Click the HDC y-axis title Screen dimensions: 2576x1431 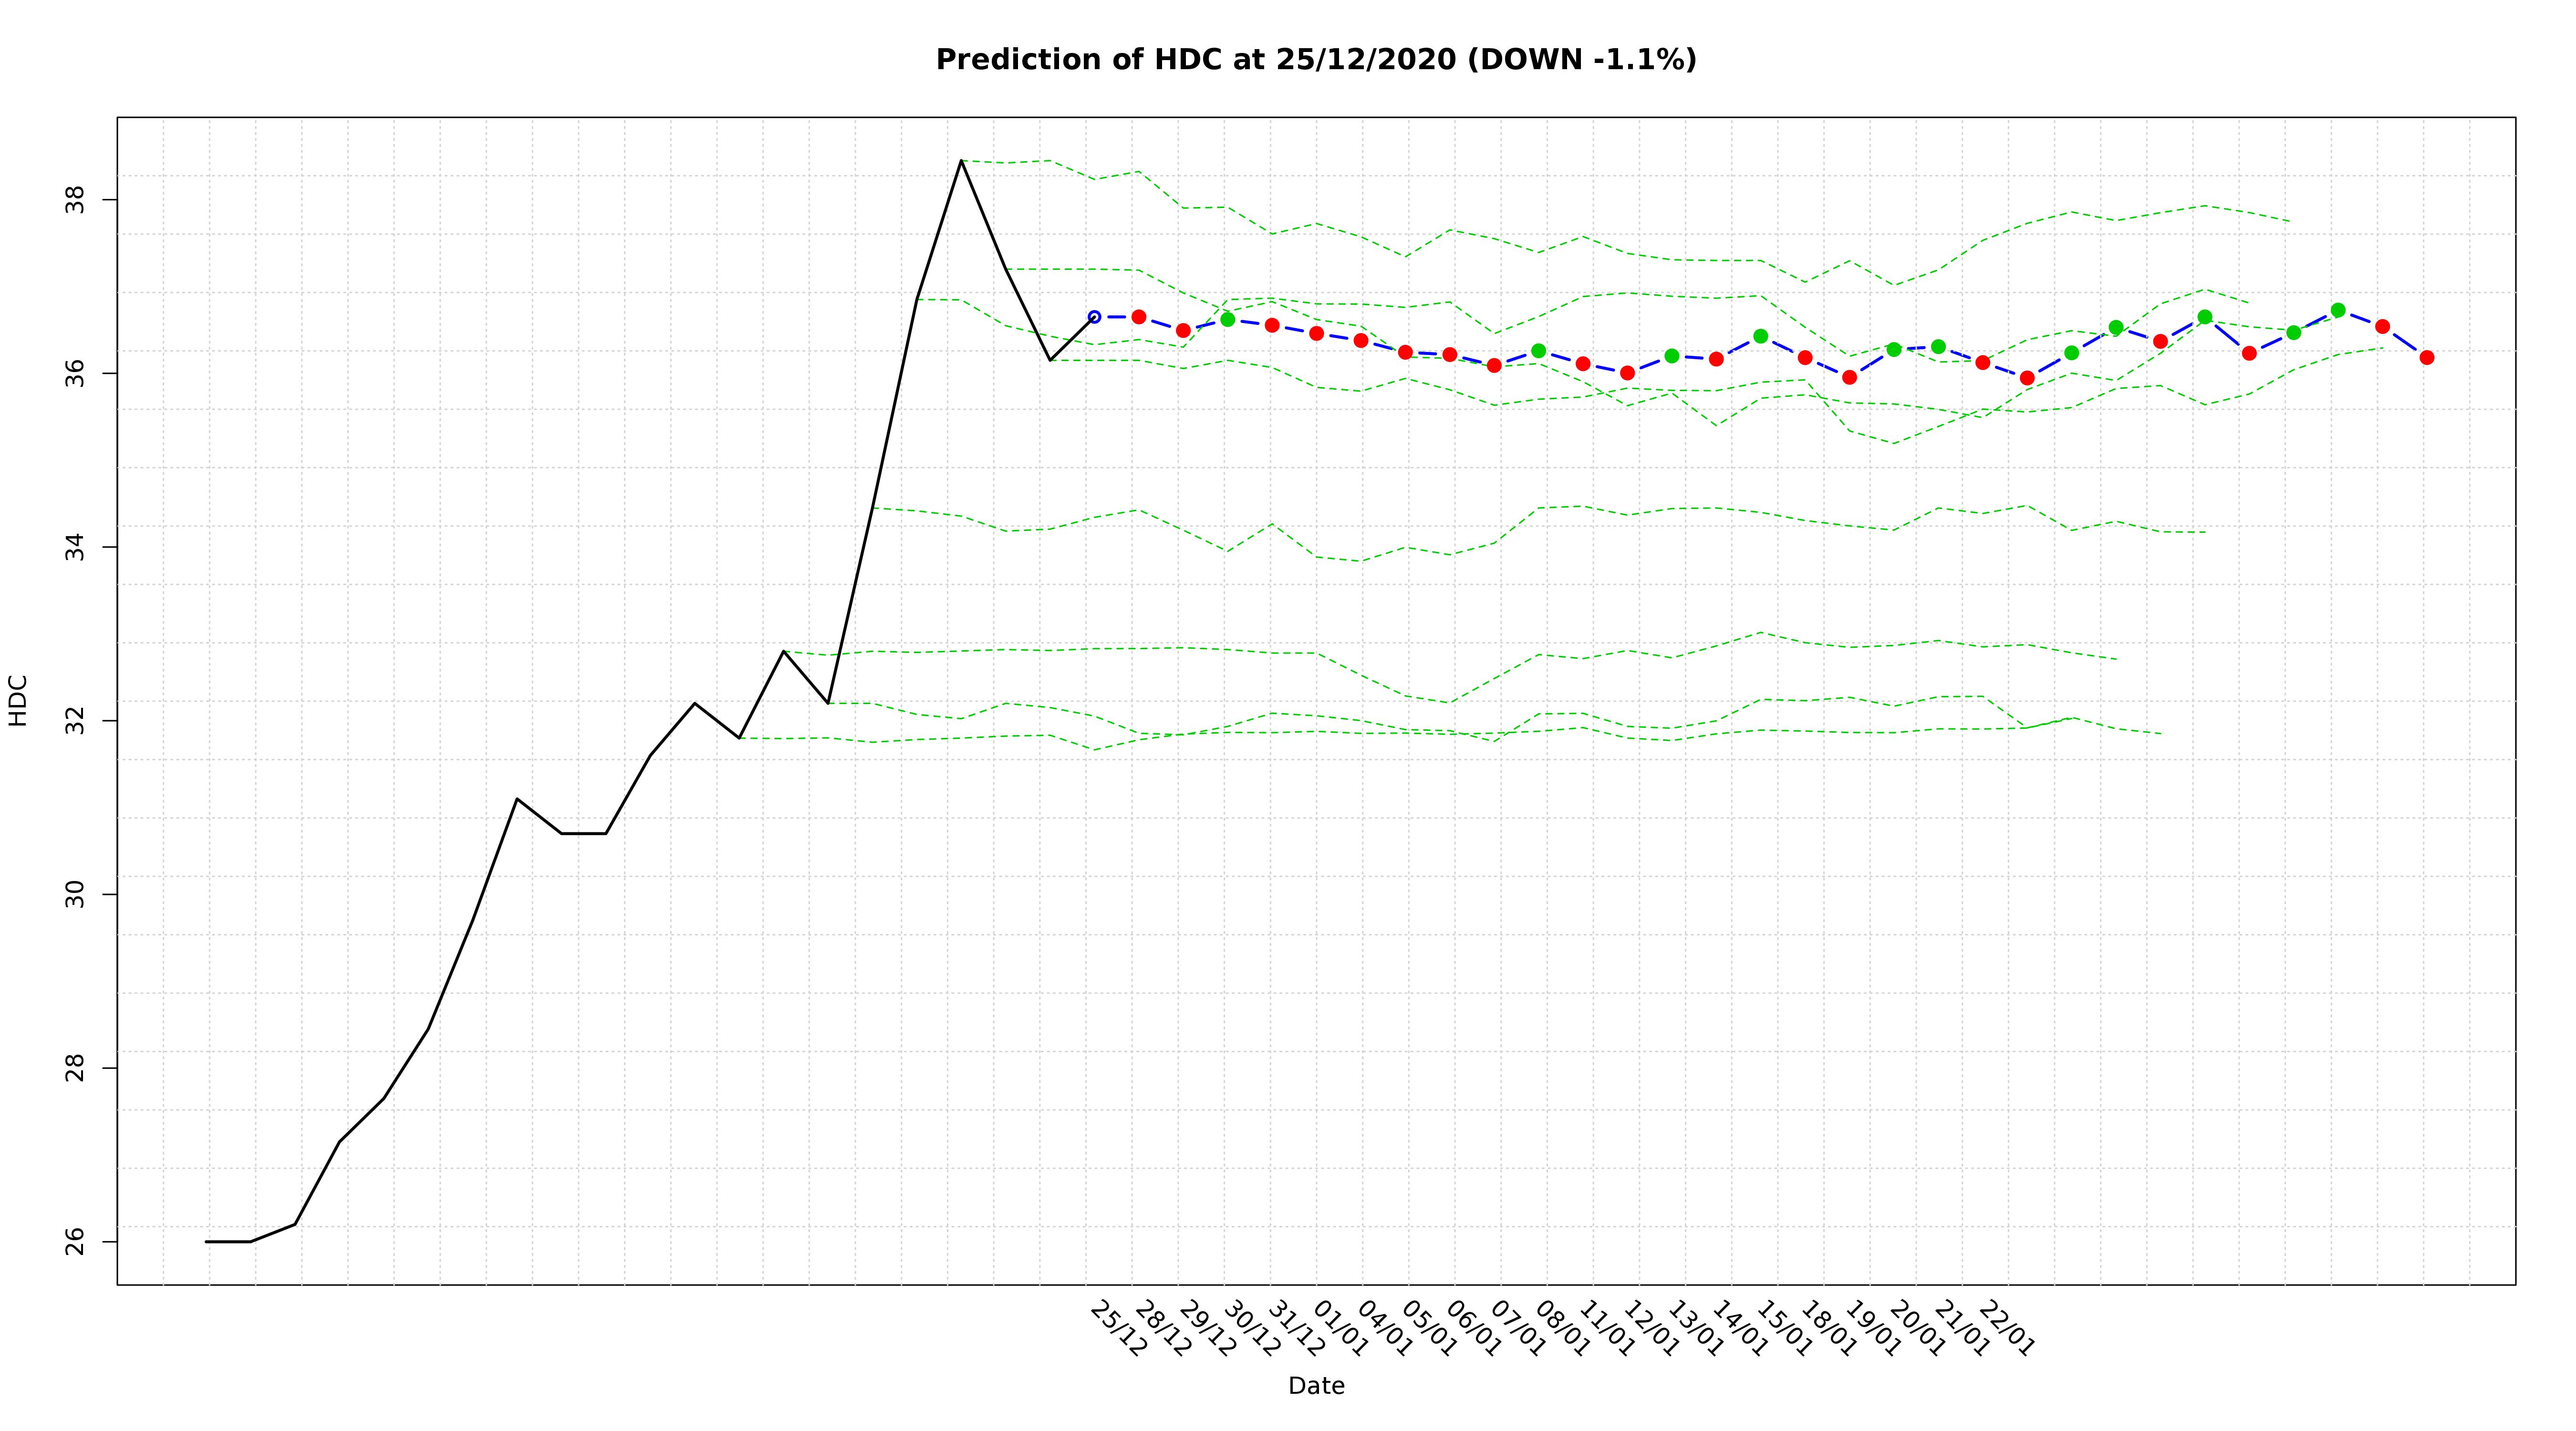point(18,700)
